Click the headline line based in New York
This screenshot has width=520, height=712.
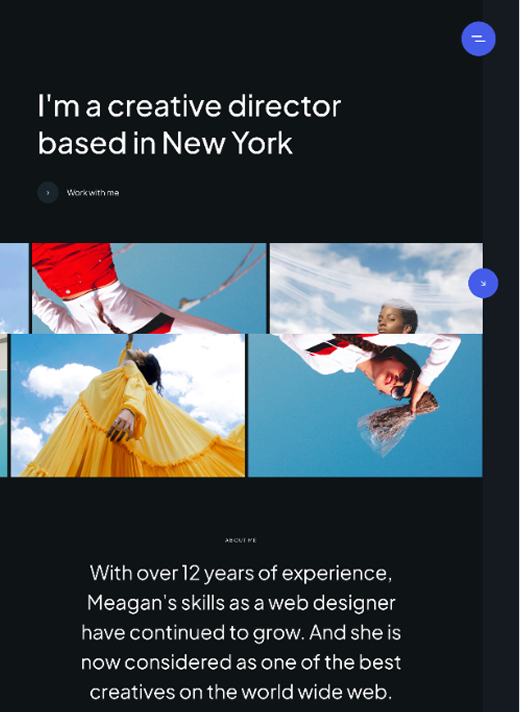pos(165,143)
